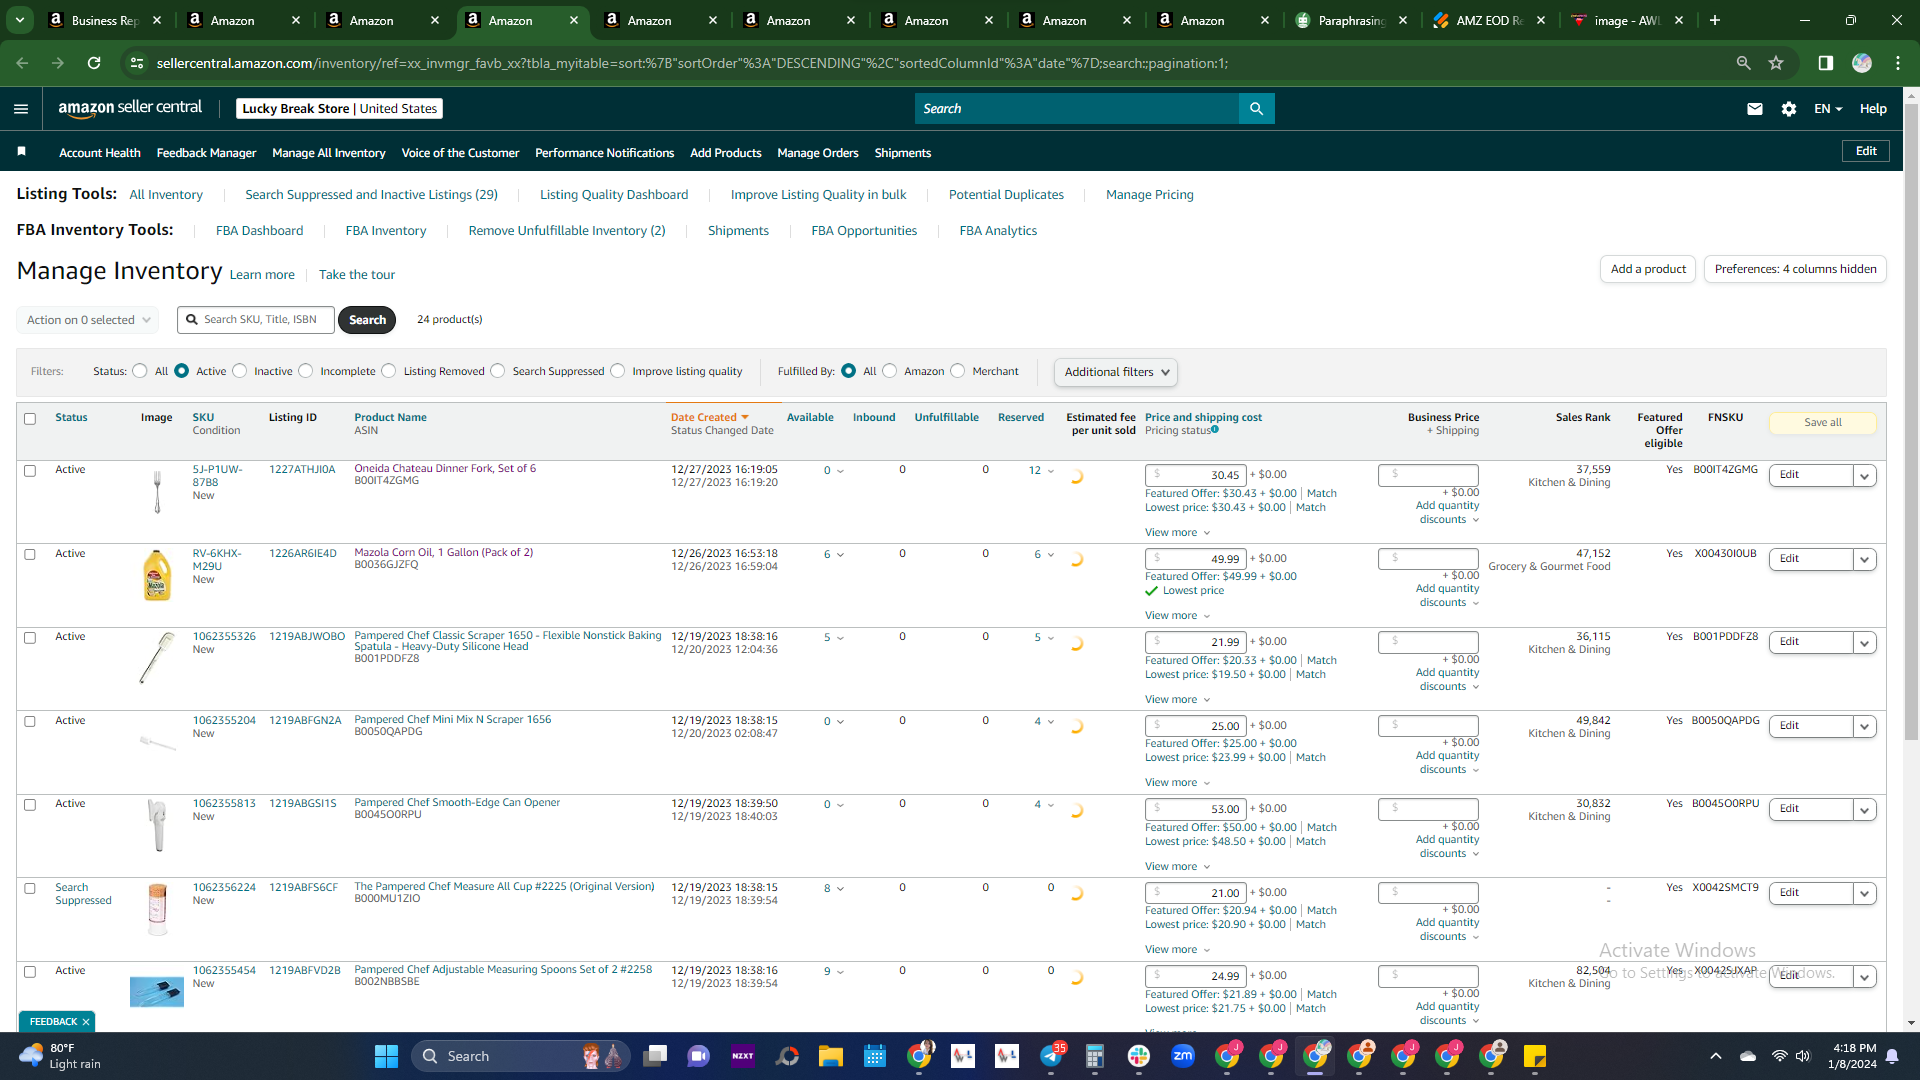
Task: Switch to the 'AMZ EOD' browser tab
Action: point(1489,20)
